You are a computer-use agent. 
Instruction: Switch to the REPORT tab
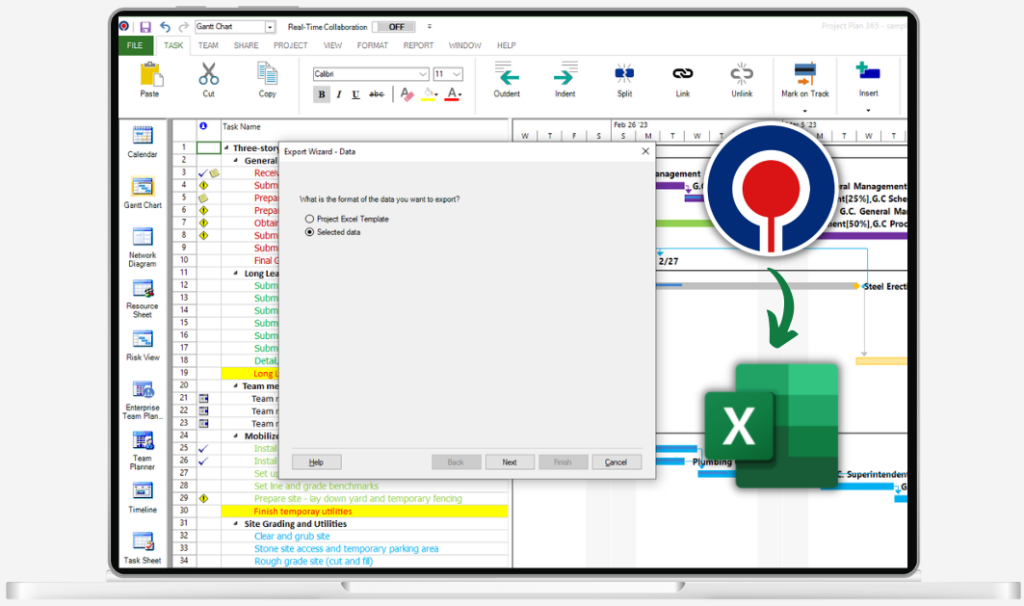(418, 45)
